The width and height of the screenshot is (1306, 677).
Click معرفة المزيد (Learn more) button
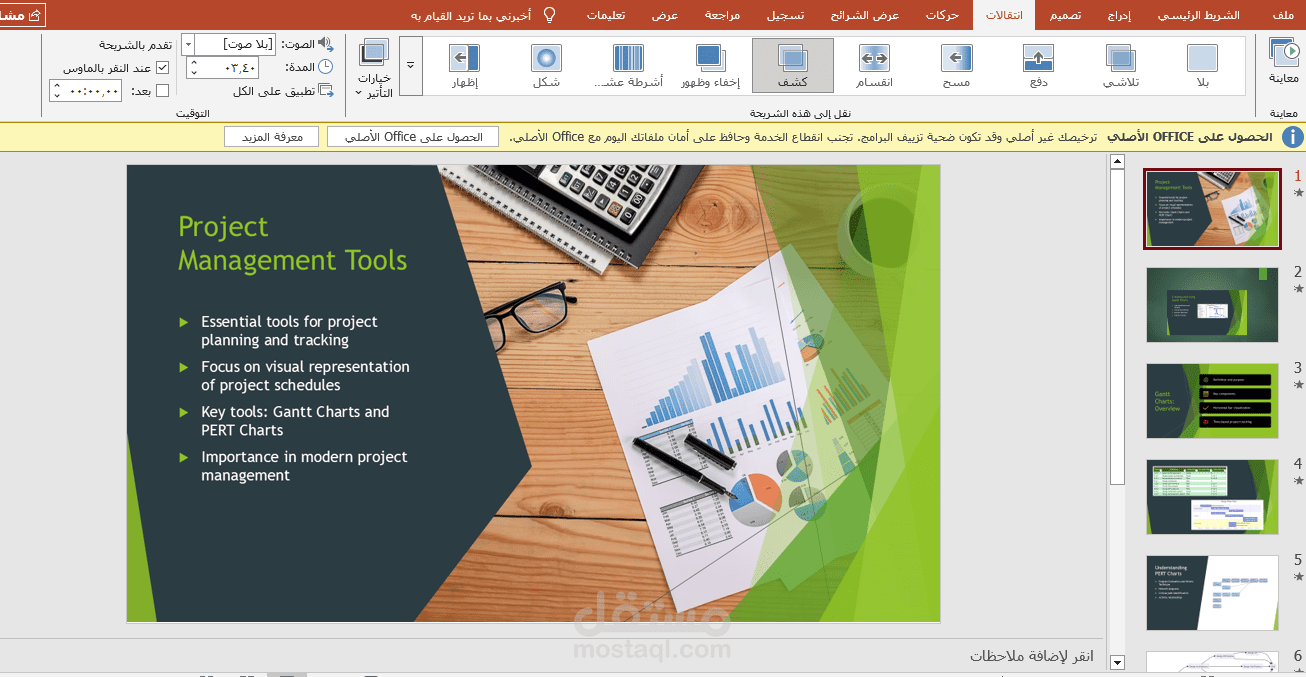coord(271,137)
